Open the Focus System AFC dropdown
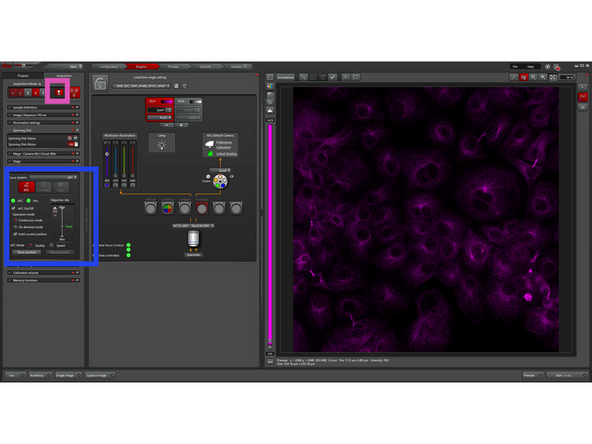Image resolution: width=592 pixels, height=444 pixels. click(54, 177)
